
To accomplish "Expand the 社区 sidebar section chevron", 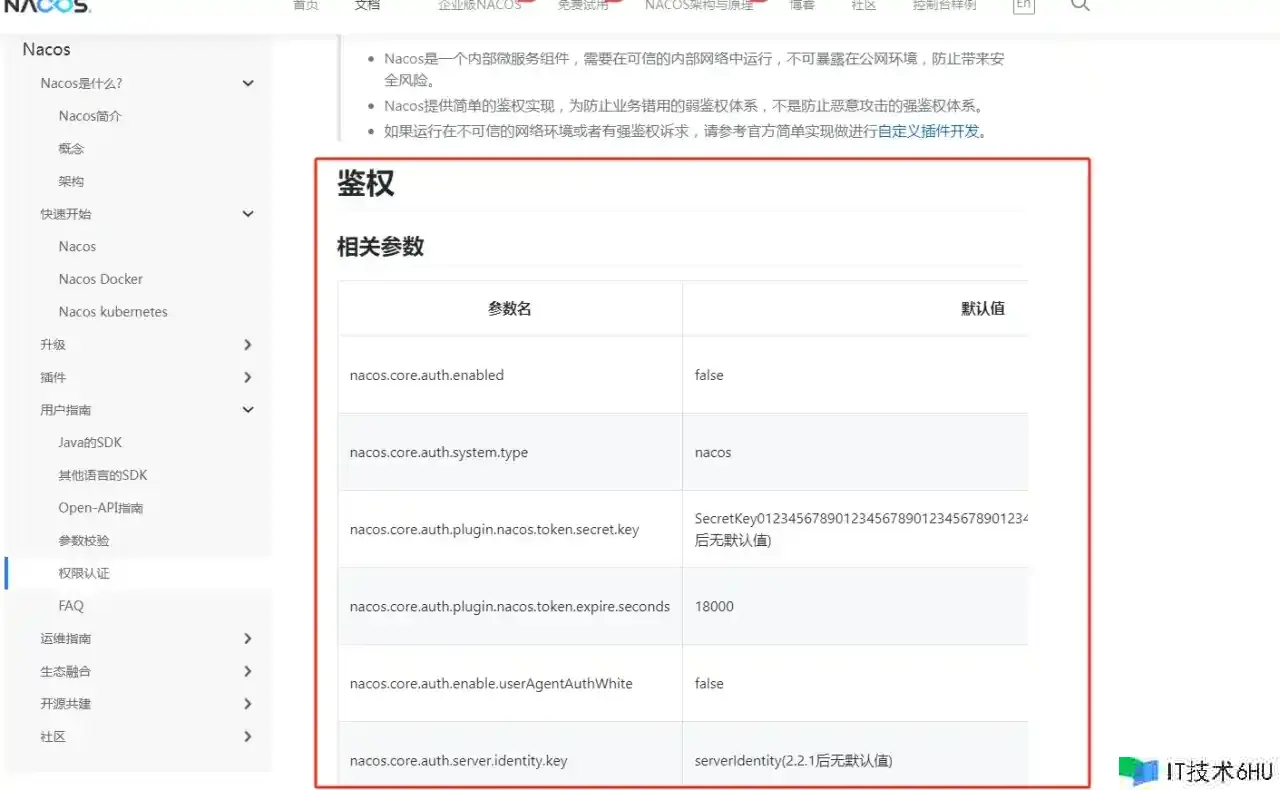I will coord(248,737).
